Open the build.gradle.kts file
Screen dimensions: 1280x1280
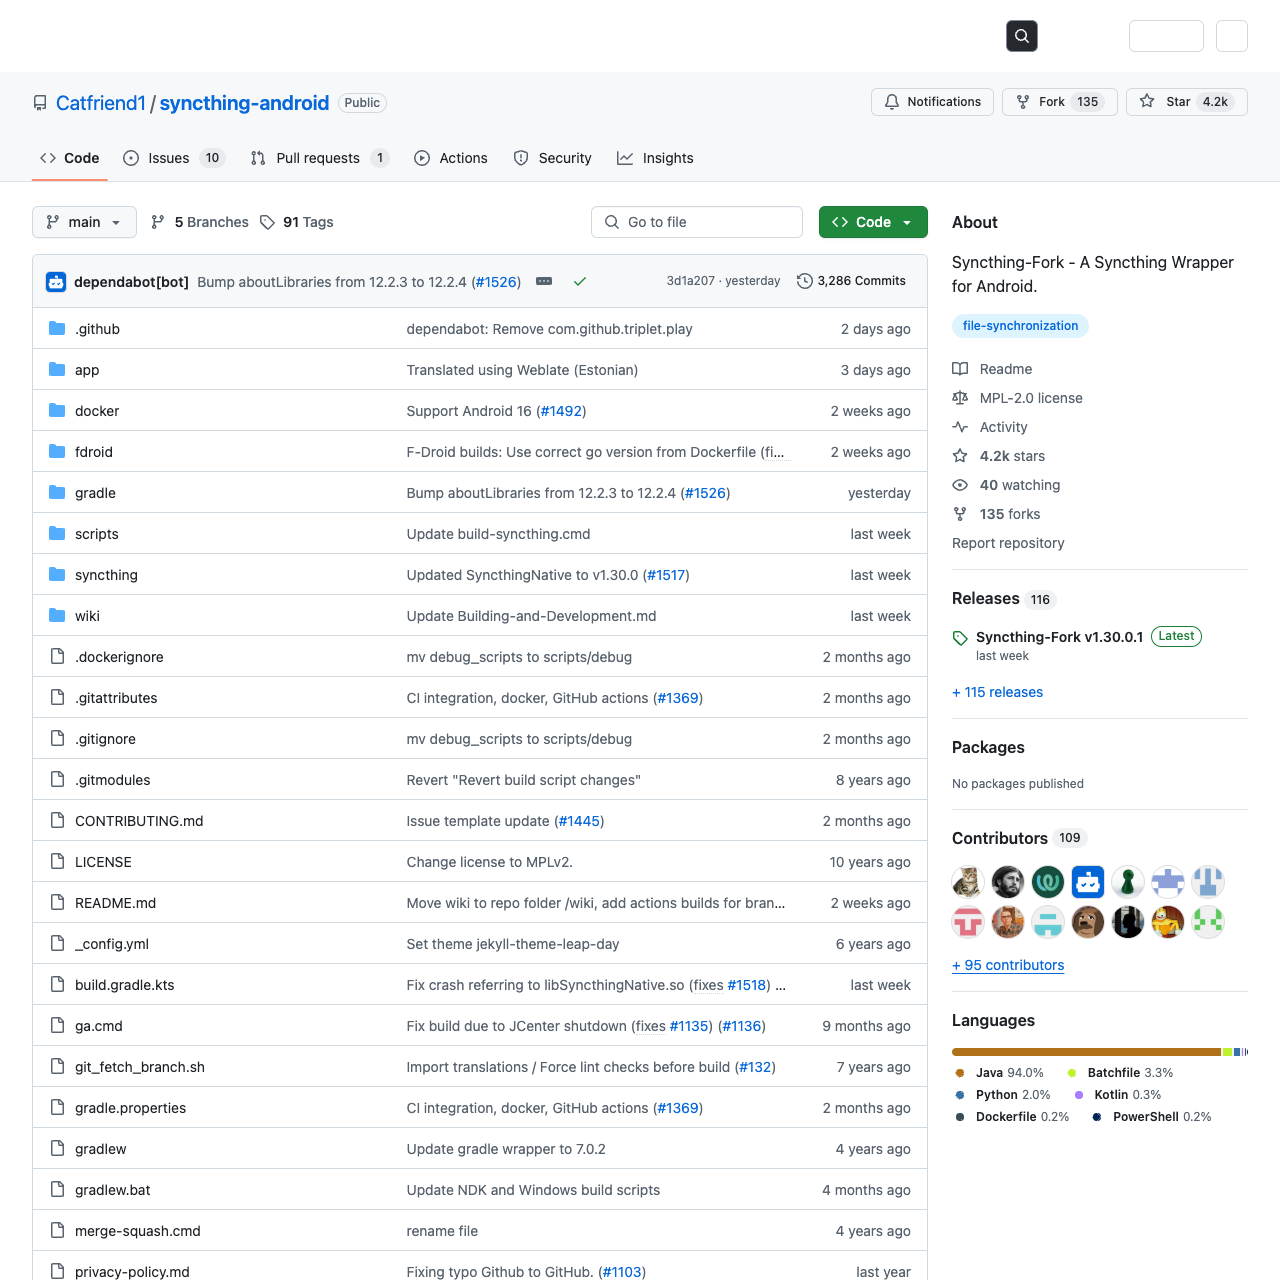[x=124, y=985]
